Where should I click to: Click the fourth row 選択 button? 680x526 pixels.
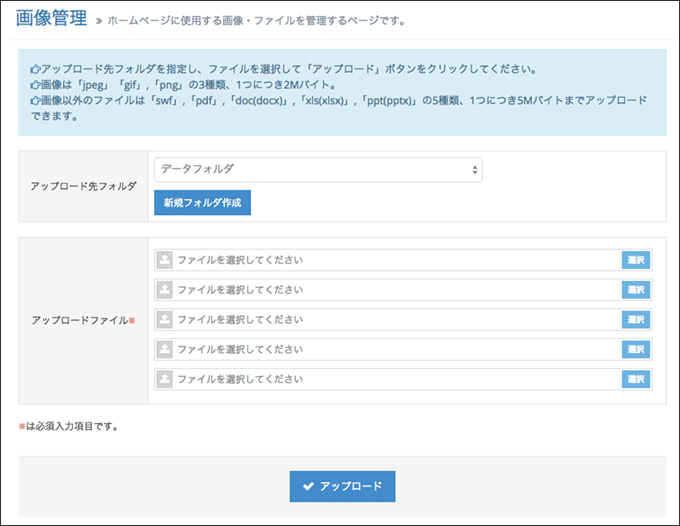pos(636,350)
